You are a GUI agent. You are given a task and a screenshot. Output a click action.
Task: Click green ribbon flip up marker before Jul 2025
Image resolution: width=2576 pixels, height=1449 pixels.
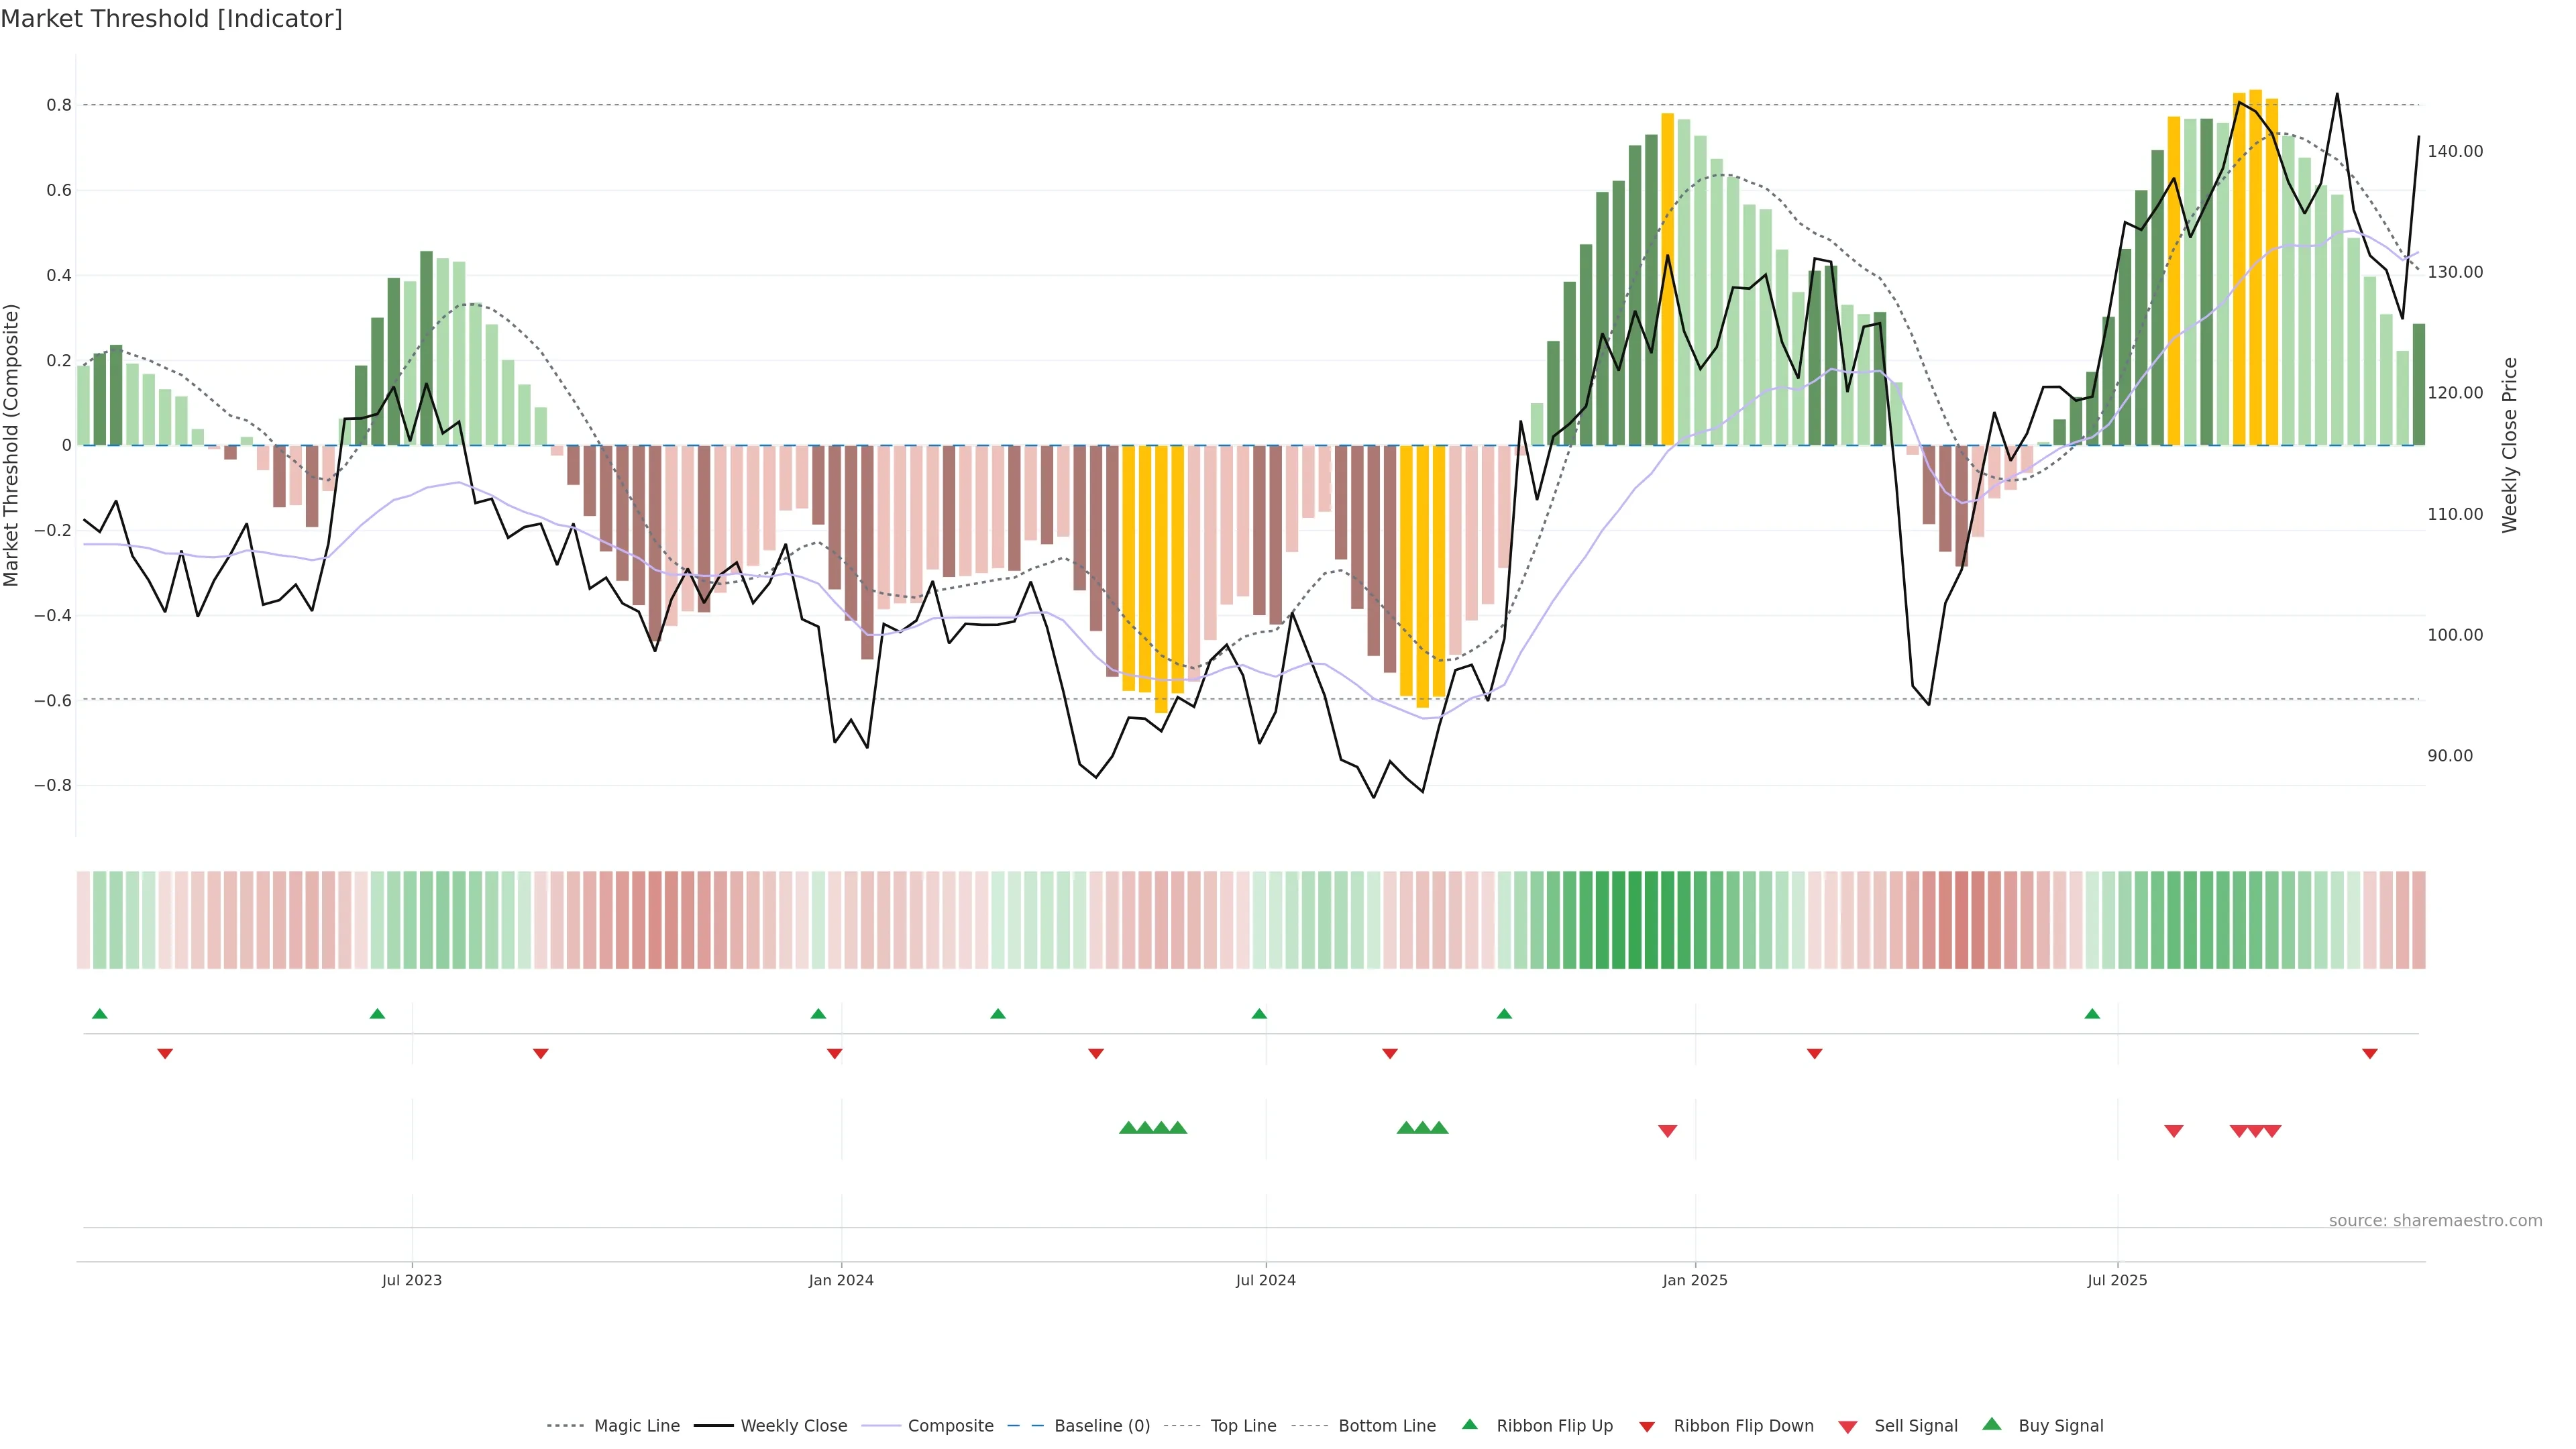pos(2092,1014)
